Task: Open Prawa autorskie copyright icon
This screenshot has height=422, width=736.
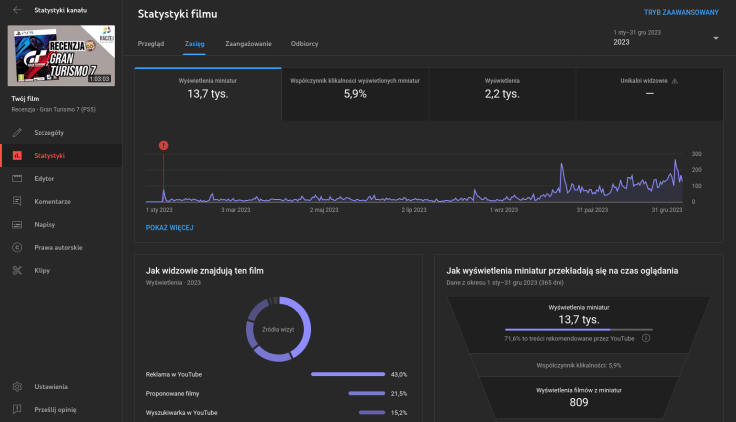Action: pyautogui.click(x=17, y=247)
